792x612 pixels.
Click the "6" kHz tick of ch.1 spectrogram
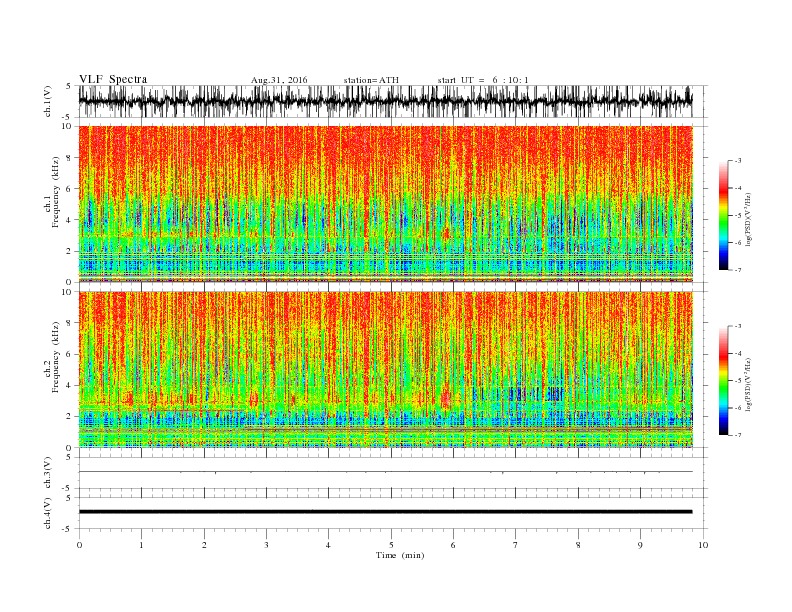(70, 189)
